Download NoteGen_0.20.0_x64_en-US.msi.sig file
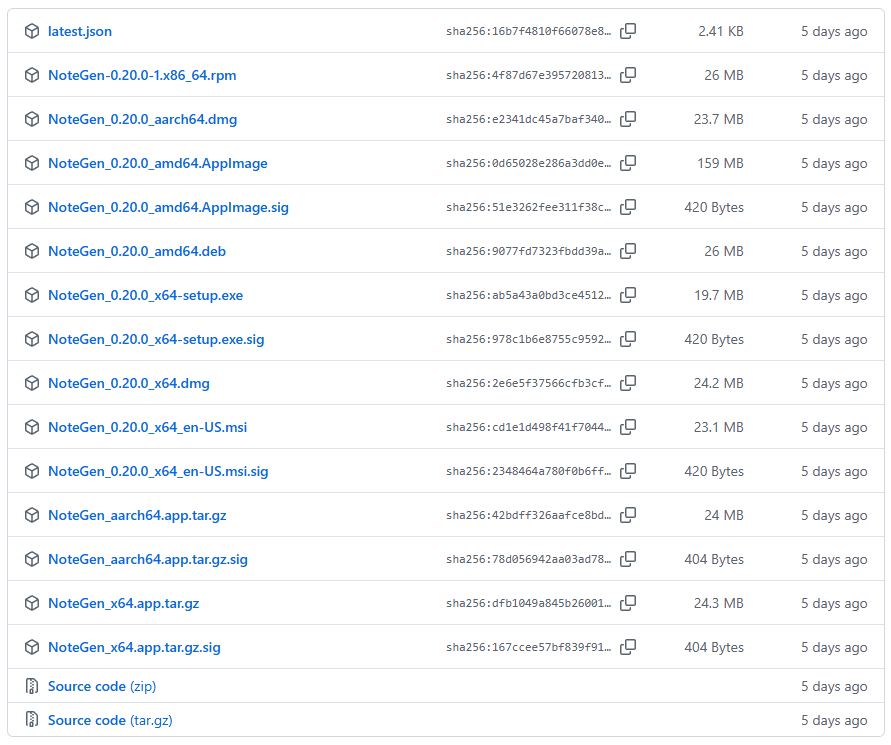The height and width of the screenshot is (745, 891). tap(158, 471)
